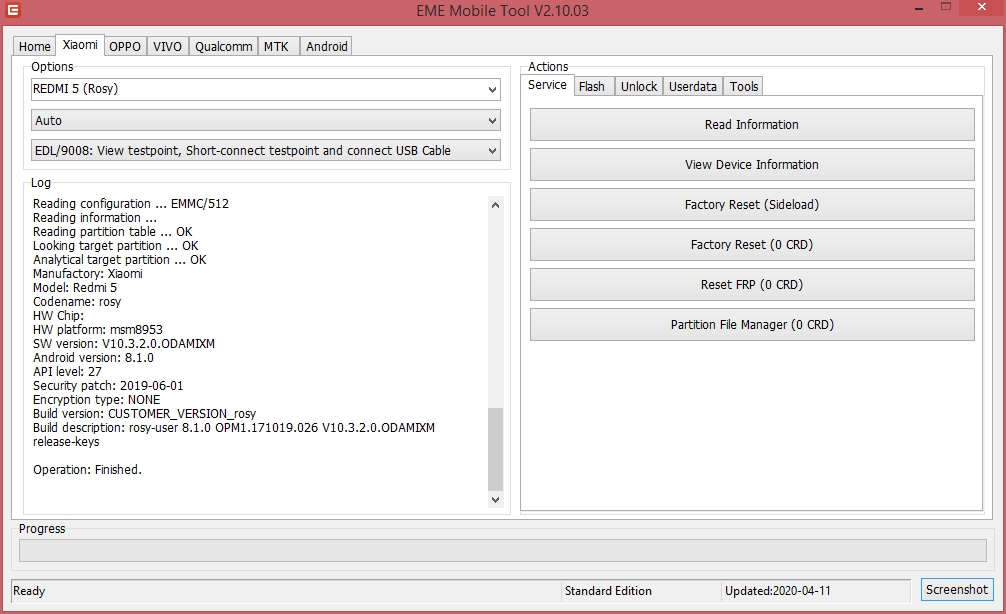
Task: Close the EME Mobile Tool window
Action: (982, 7)
